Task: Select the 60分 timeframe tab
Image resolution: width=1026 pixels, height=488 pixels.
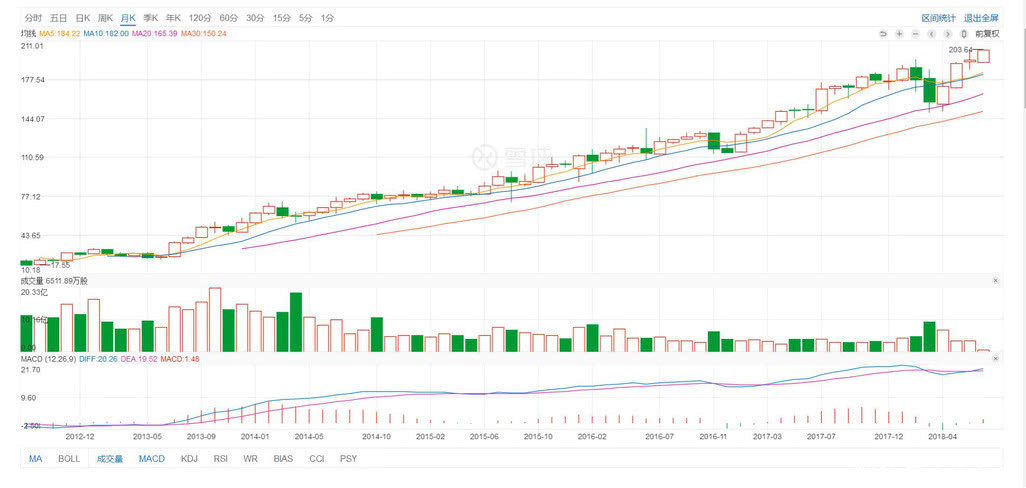Action: 229,18
